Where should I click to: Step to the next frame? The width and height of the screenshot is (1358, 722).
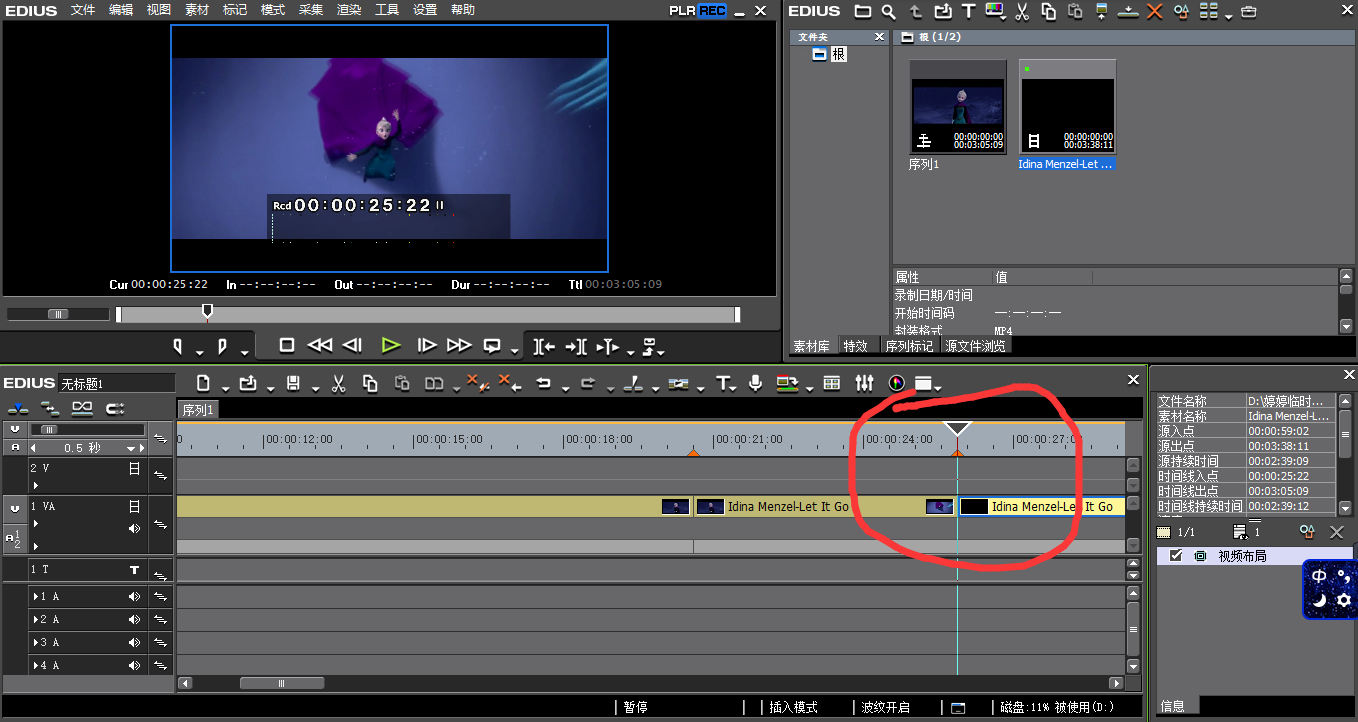(427, 345)
